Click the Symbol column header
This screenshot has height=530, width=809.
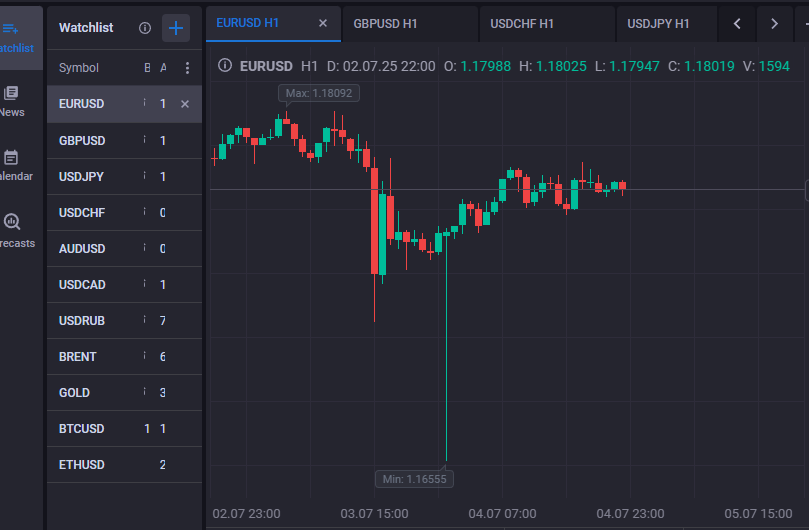[79, 68]
